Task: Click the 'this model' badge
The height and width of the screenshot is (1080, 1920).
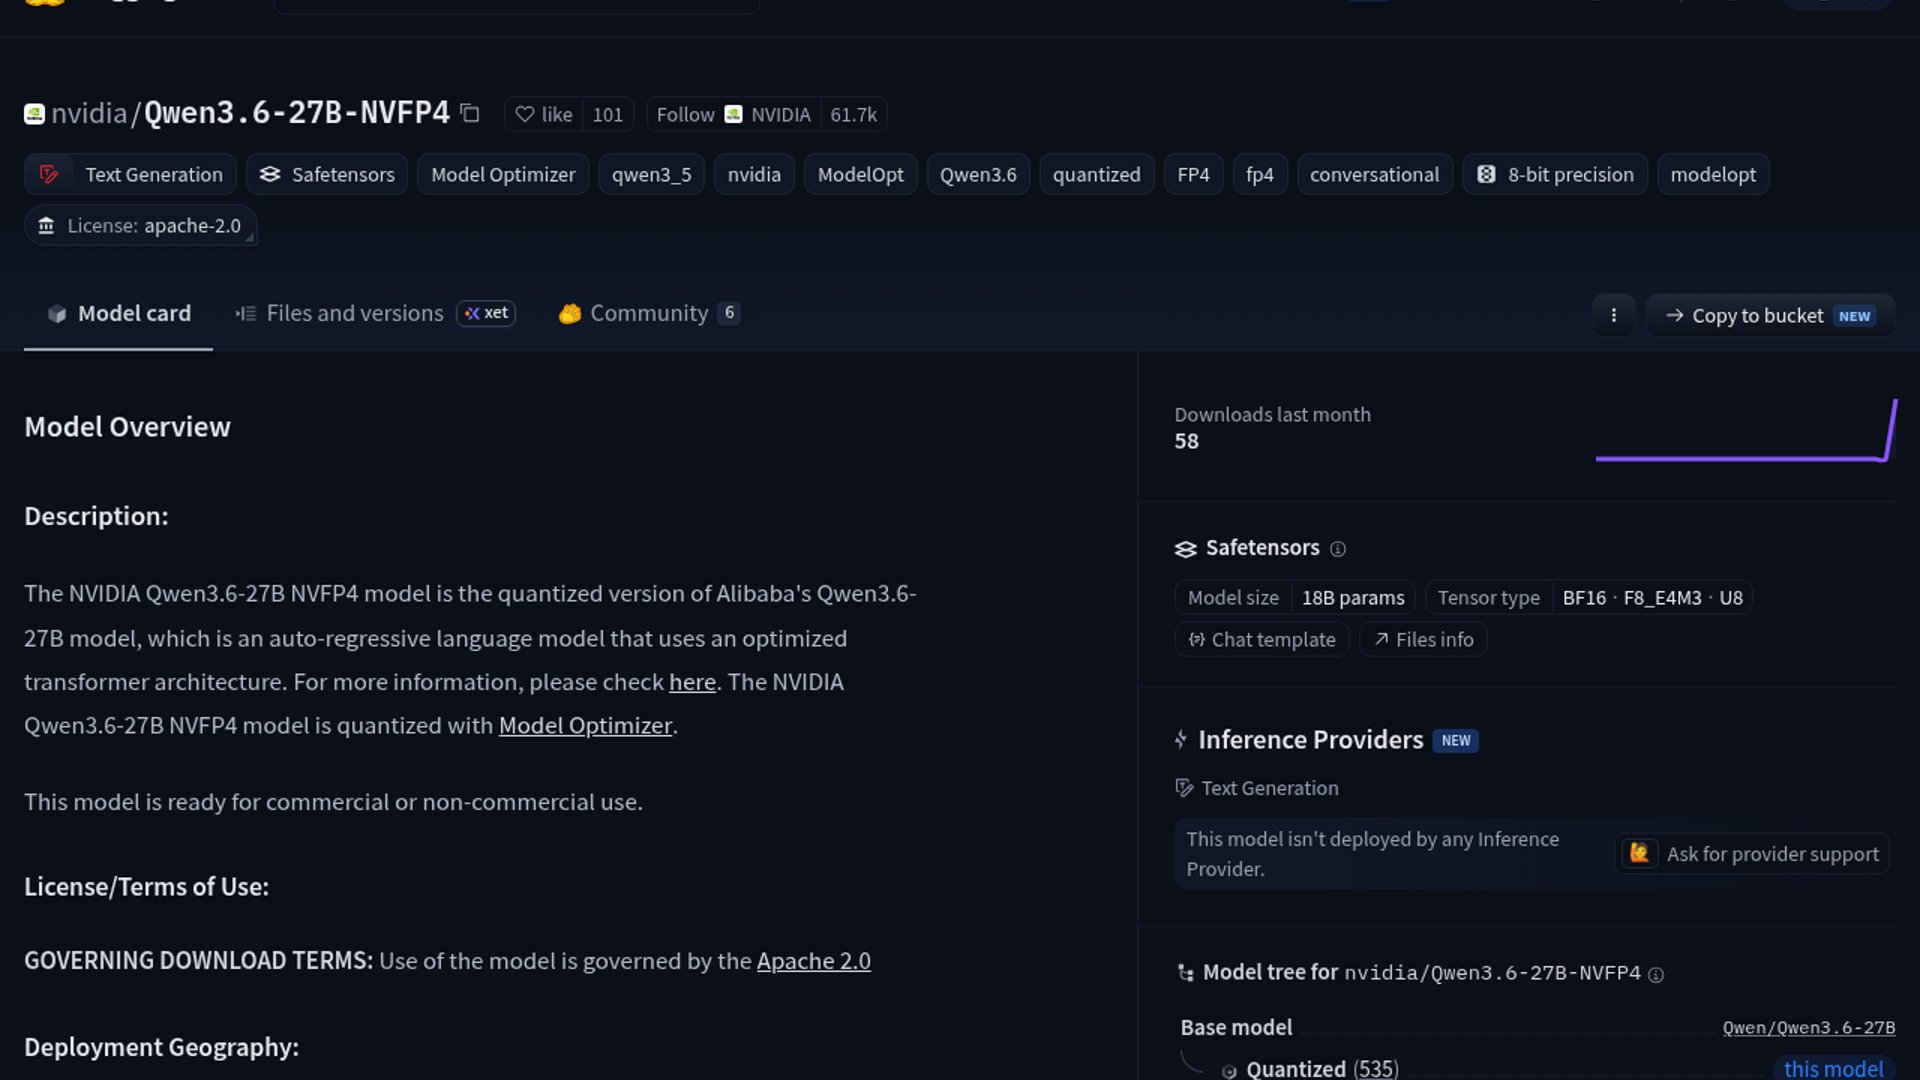Action: point(1833,1068)
